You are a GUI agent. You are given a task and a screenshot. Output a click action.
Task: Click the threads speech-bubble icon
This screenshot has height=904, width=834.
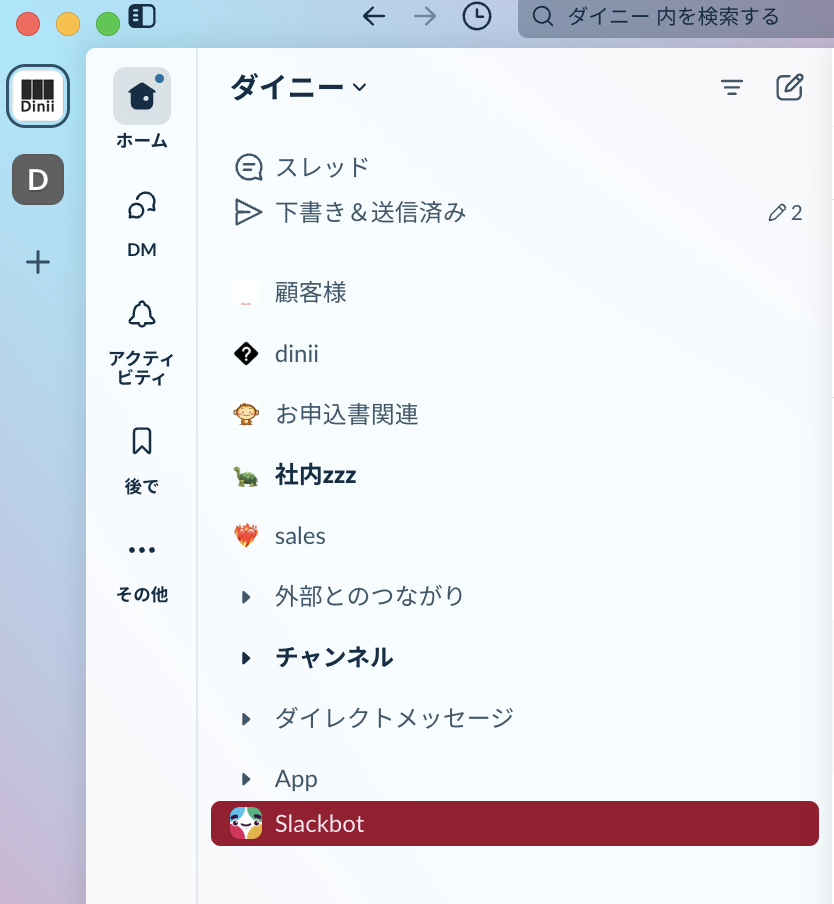tap(248, 168)
